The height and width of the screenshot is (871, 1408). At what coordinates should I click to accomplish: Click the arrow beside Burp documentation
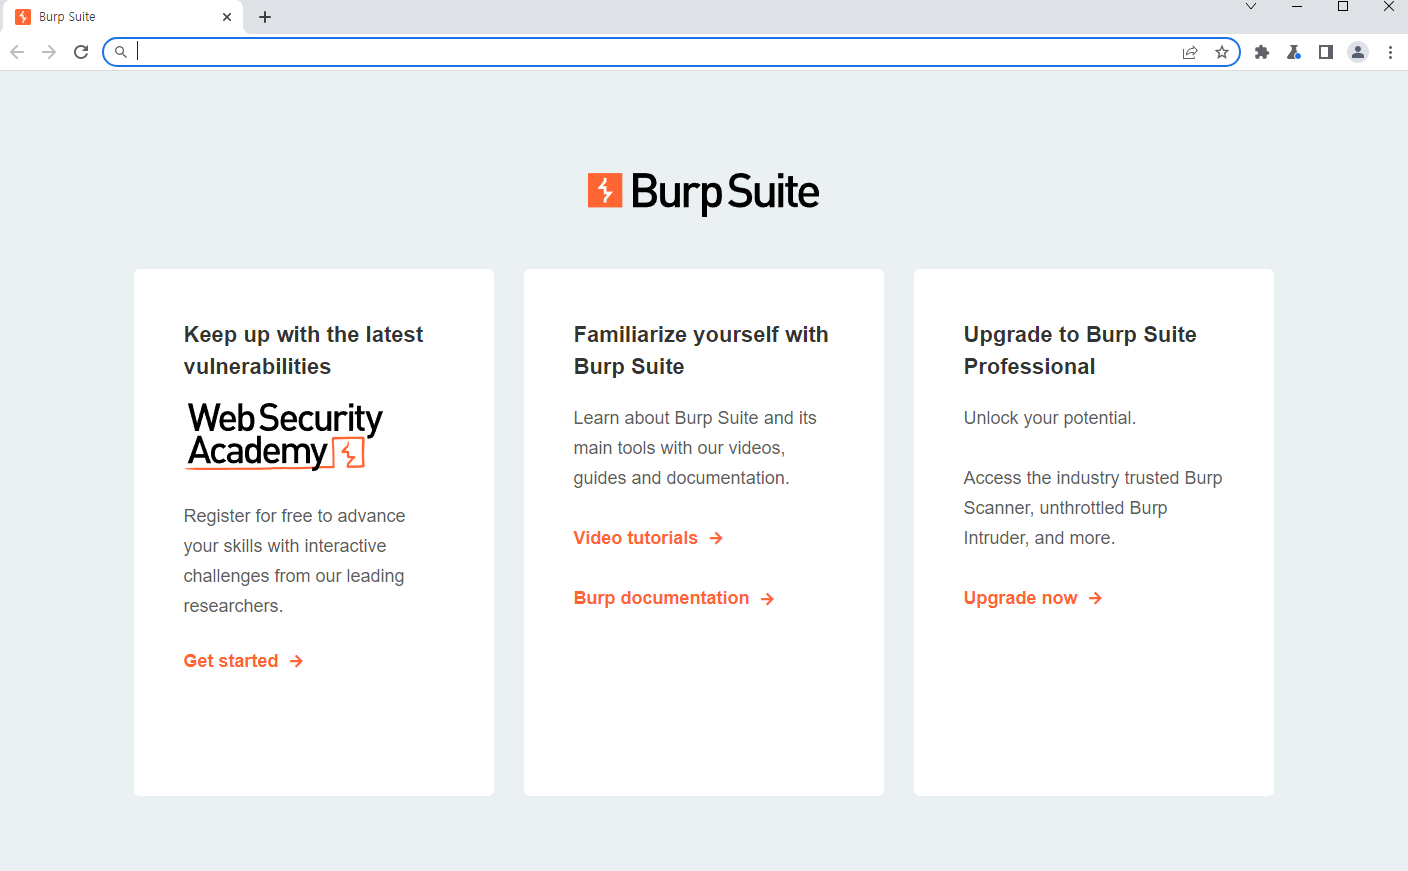pyautogui.click(x=767, y=599)
